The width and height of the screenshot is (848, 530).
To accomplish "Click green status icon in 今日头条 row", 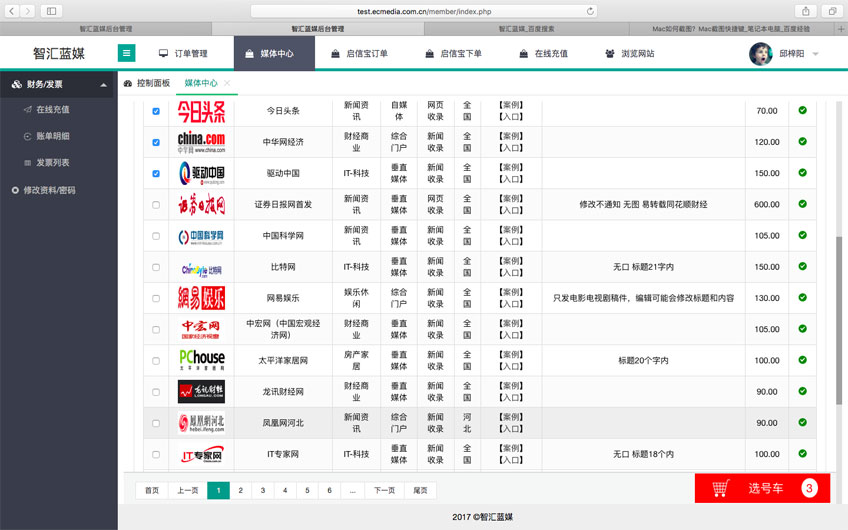I will (803, 110).
